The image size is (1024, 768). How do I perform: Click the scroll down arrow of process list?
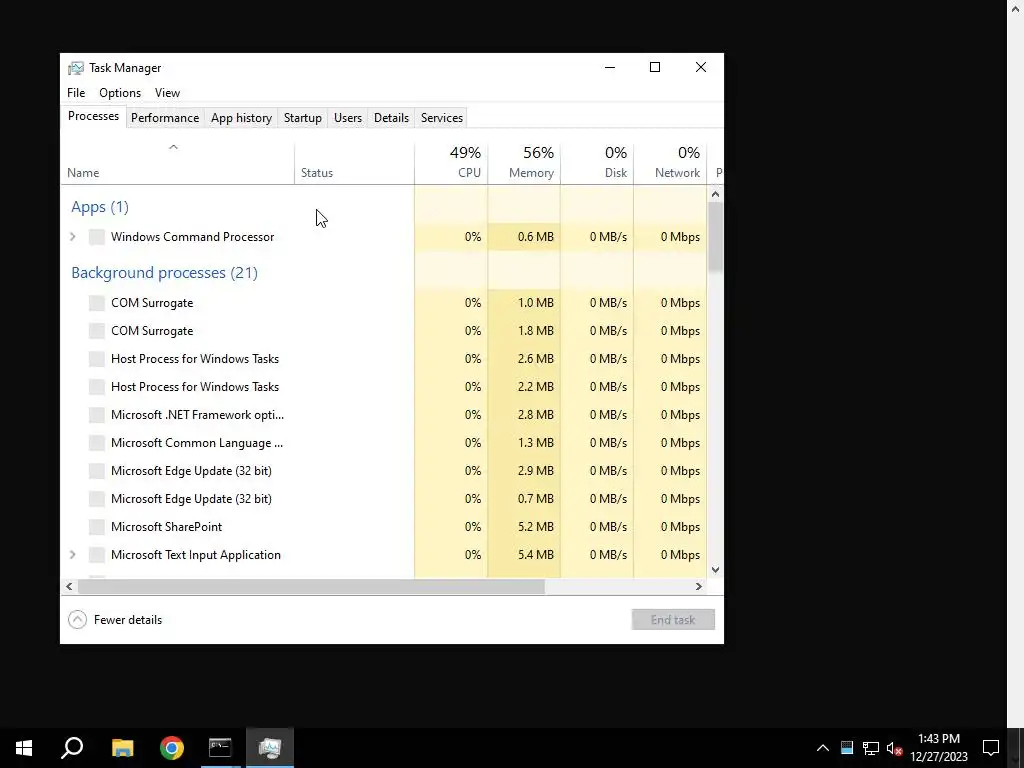(715, 569)
